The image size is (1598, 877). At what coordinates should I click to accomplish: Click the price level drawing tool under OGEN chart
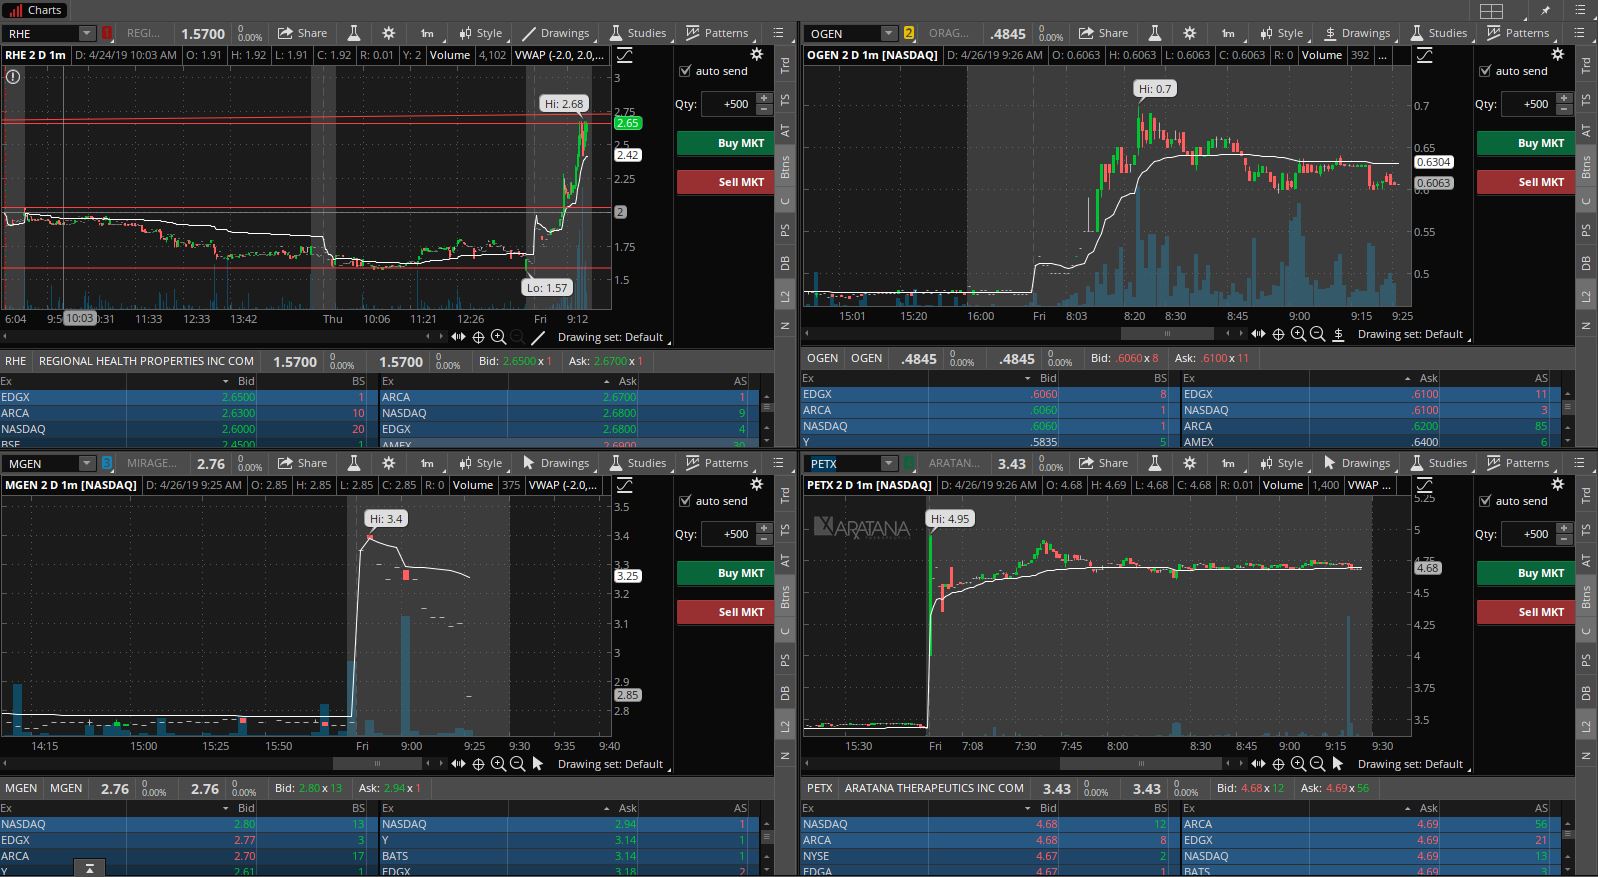click(1338, 334)
